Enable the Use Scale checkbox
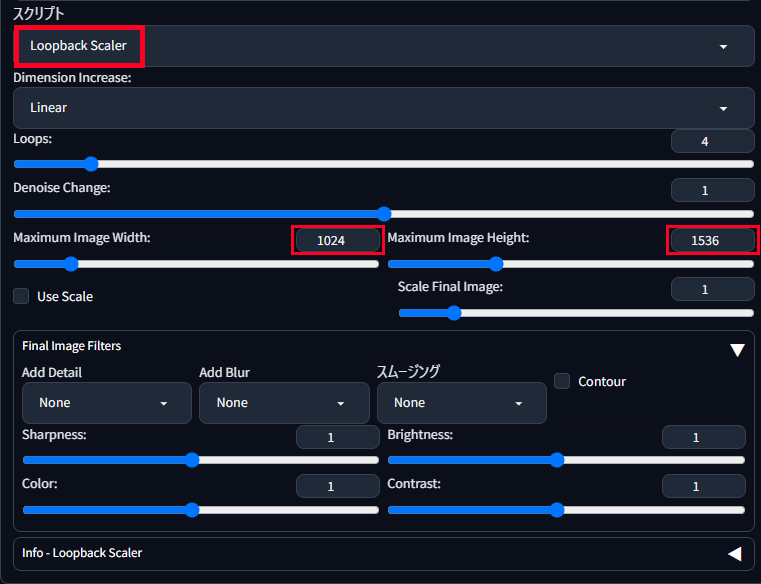The height and width of the screenshot is (584, 761). [21, 296]
